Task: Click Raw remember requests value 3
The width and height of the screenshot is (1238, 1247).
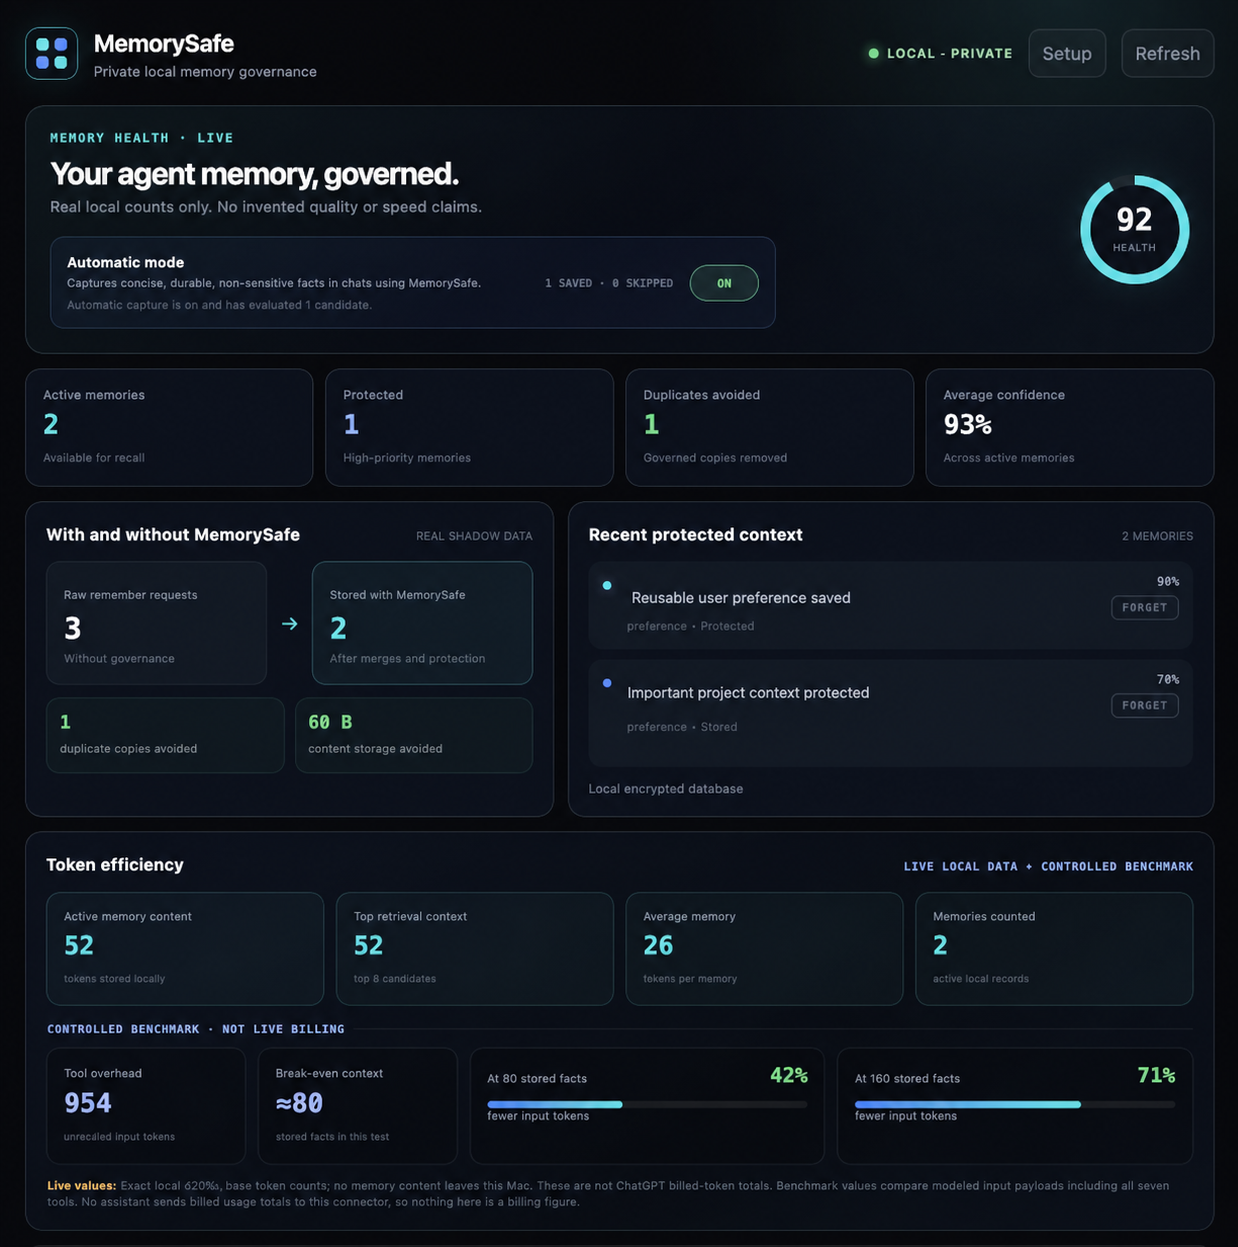Action: 72,628
